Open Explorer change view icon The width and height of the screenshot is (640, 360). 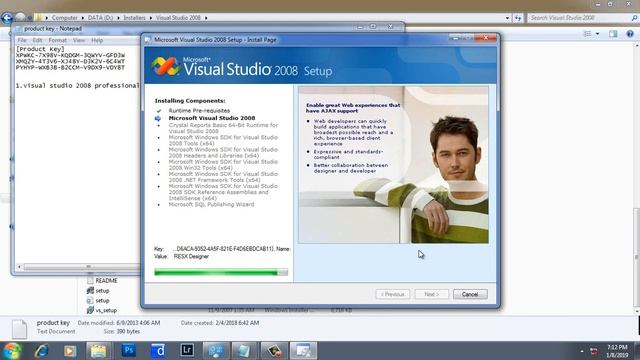[x=587, y=34]
